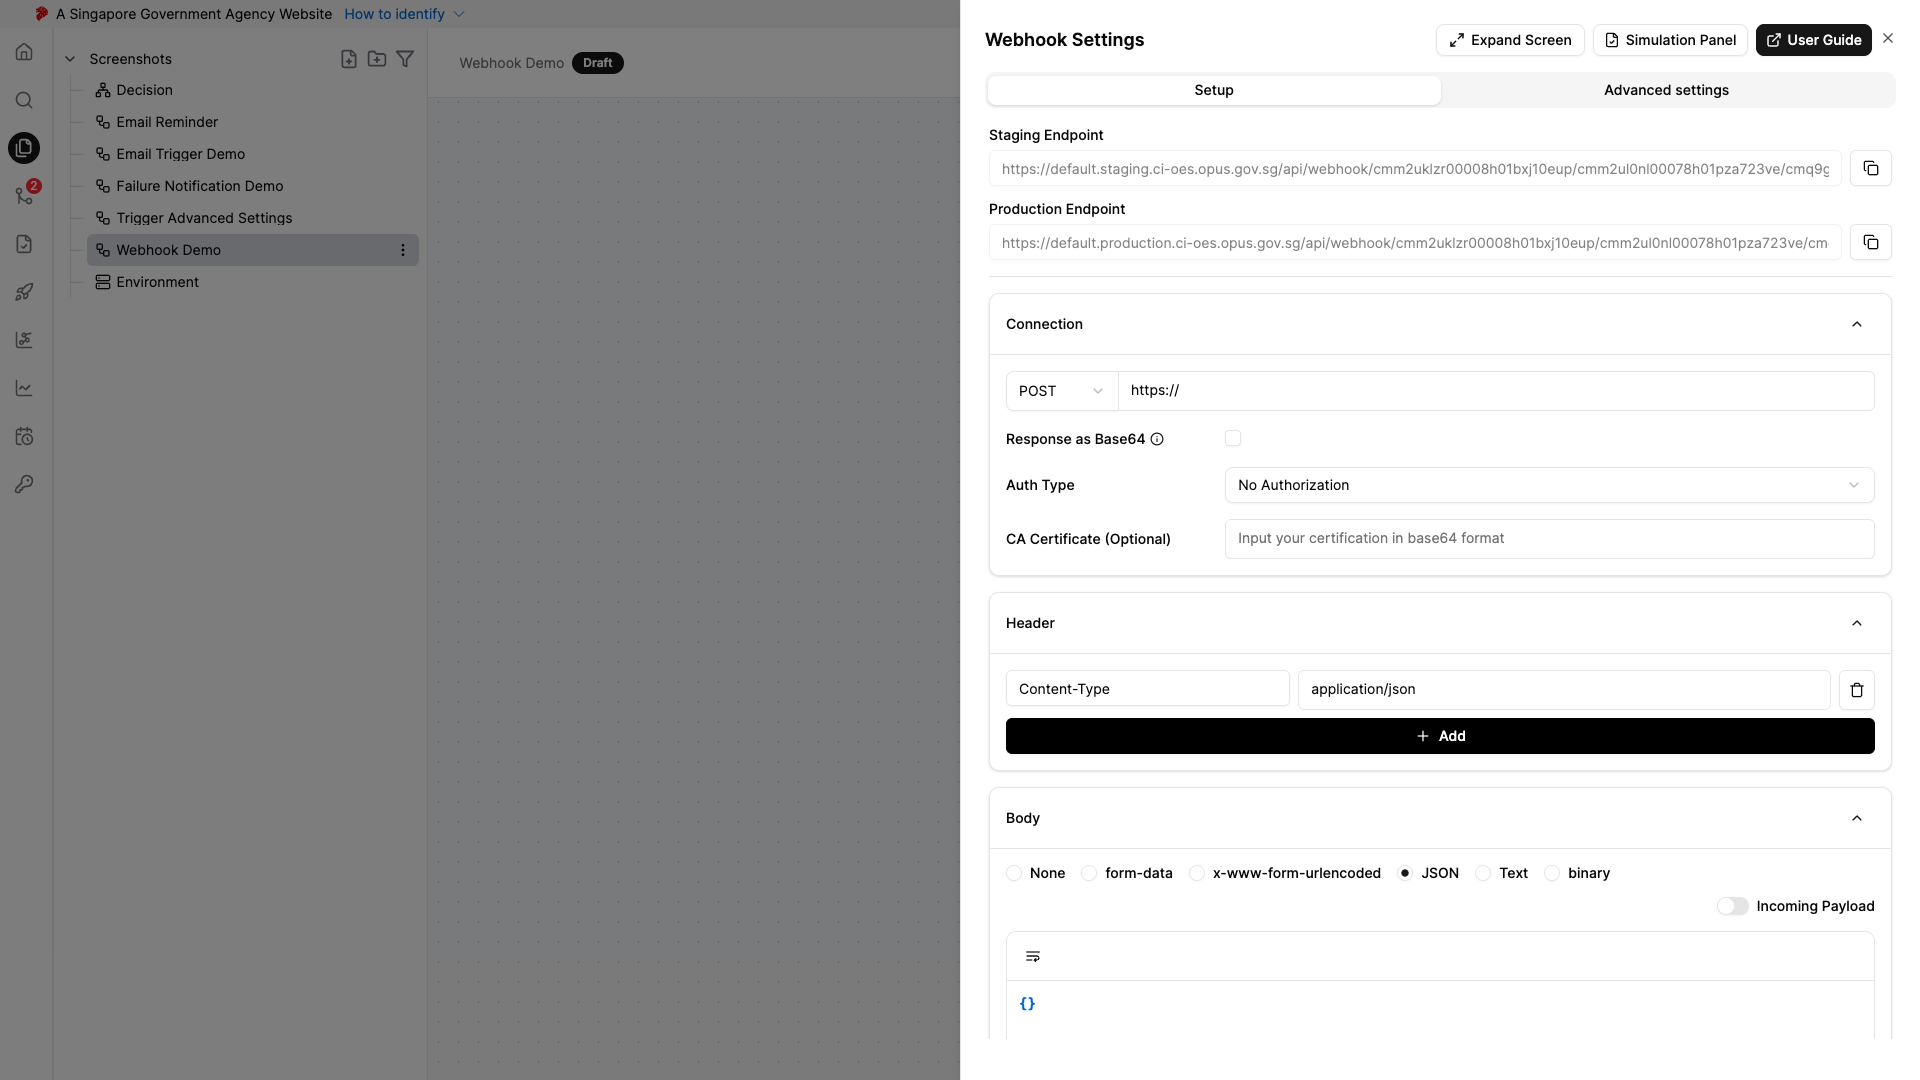This screenshot has width=1920, height=1080.
Task: Open the file check sidebar icon
Action: coord(24,244)
